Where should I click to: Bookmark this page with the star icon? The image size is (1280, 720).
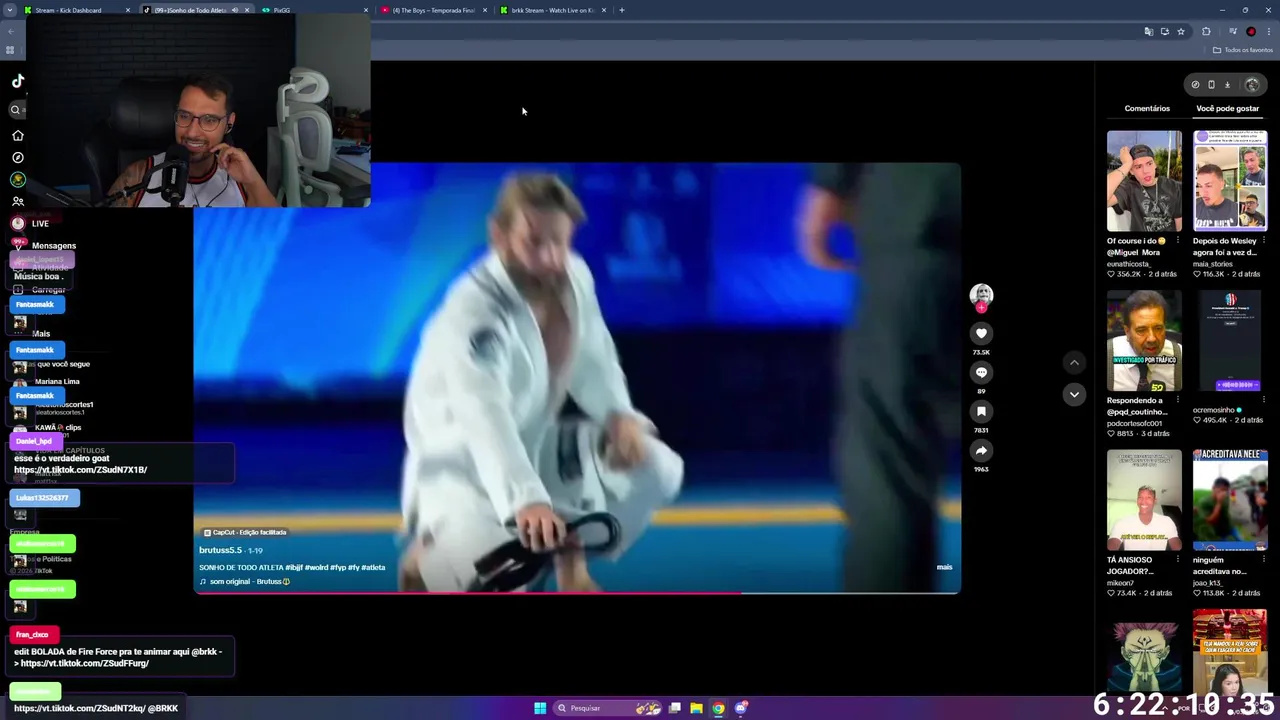coord(1180,32)
